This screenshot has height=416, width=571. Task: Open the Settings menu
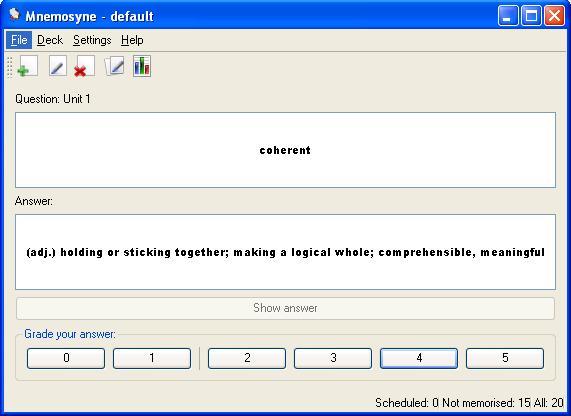(92, 40)
